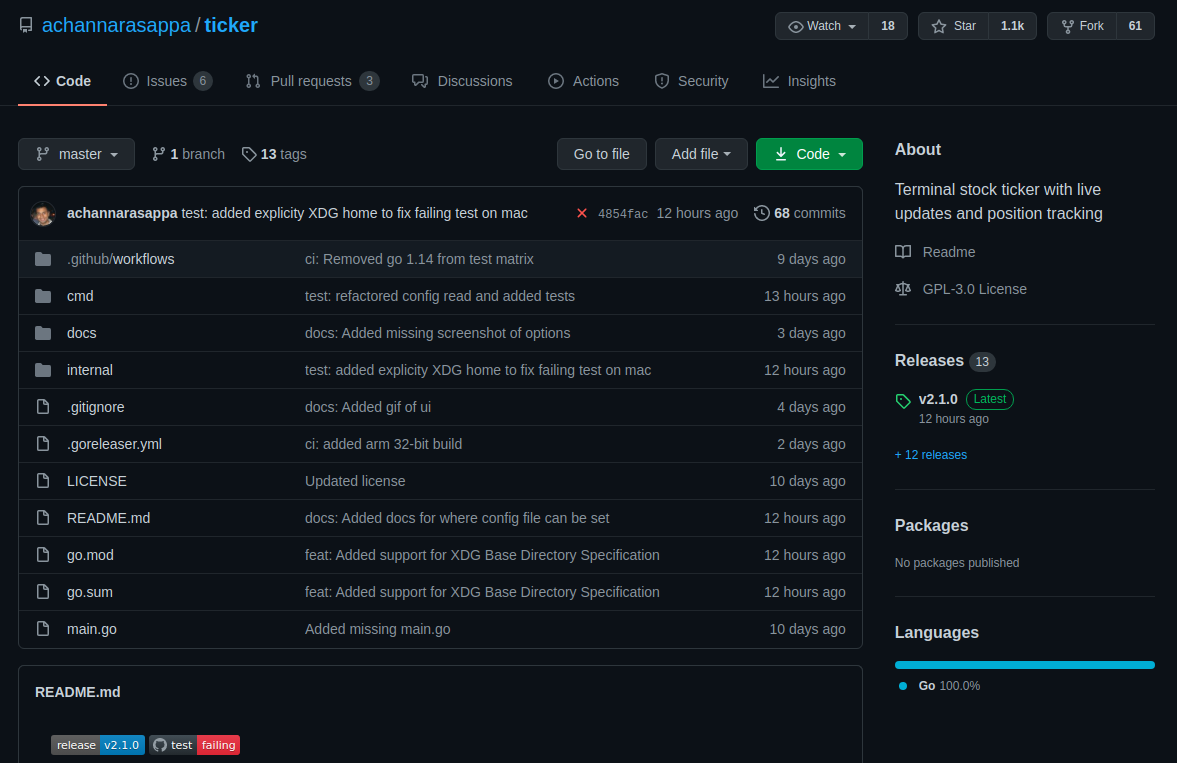Click the file icon next to go.mod
The height and width of the screenshot is (763, 1177).
tap(43, 555)
